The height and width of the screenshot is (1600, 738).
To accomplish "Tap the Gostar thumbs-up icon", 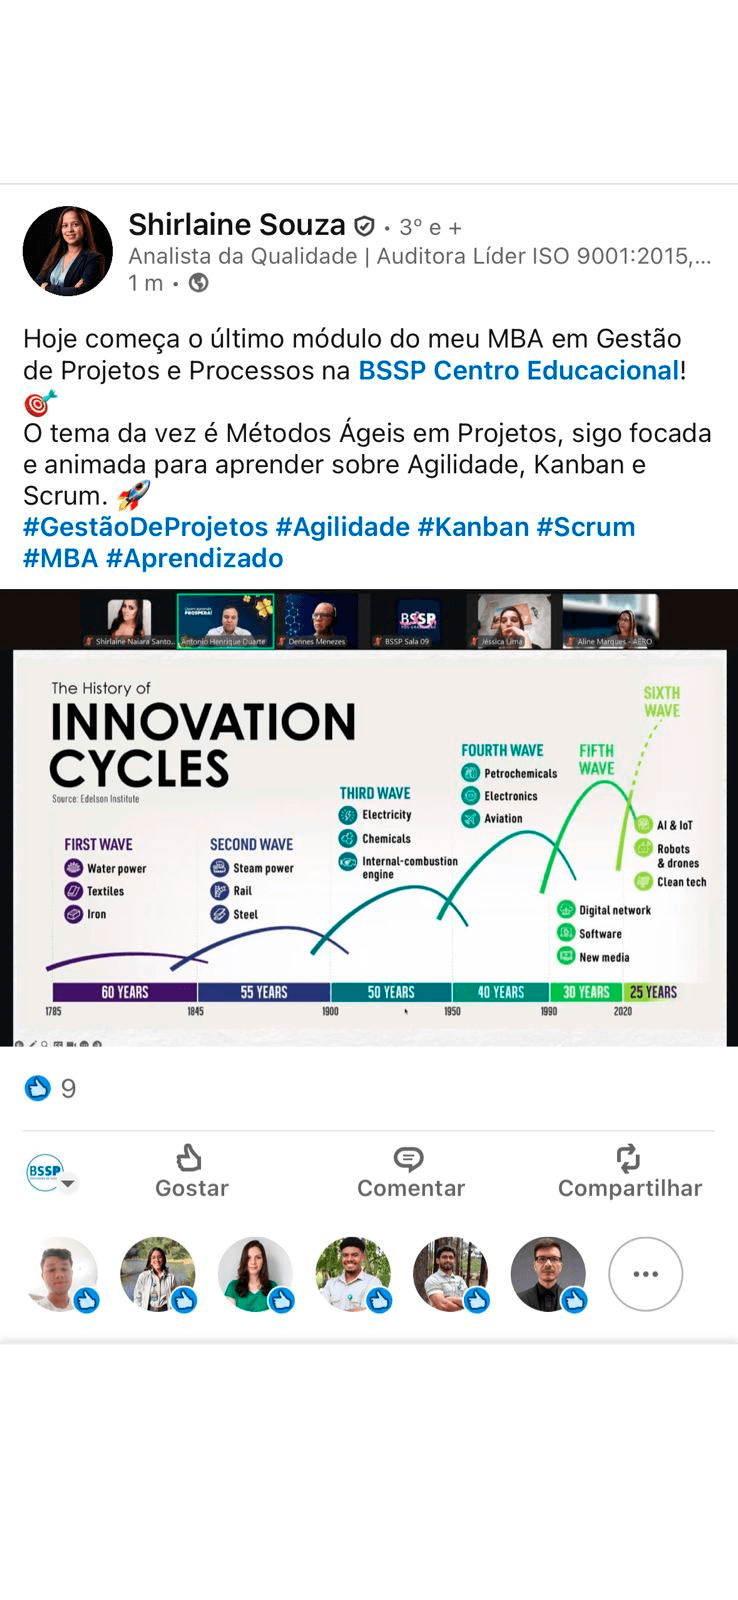I will pos(189,1158).
